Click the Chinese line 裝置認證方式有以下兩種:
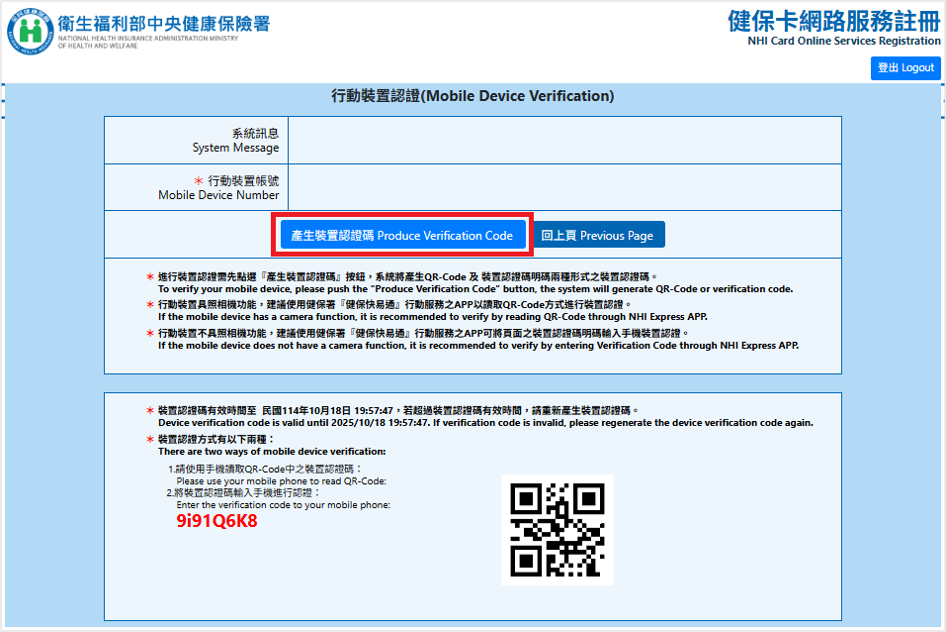The width and height of the screenshot is (946, 632). (x=216, y=439)
